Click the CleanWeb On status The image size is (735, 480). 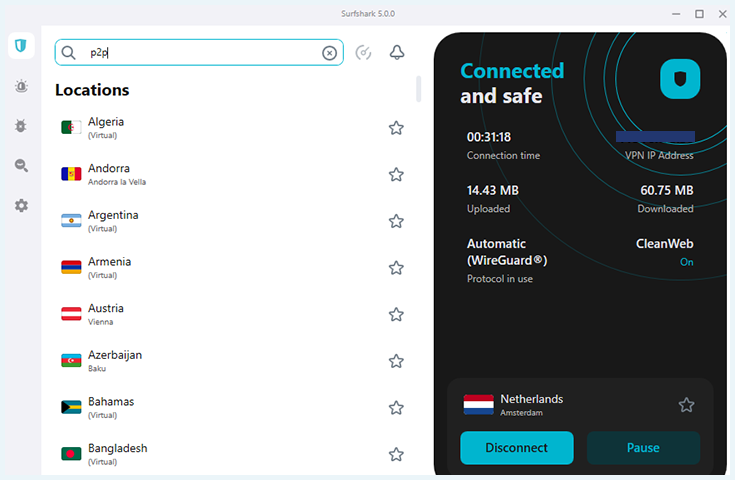[x=664, y=253]
